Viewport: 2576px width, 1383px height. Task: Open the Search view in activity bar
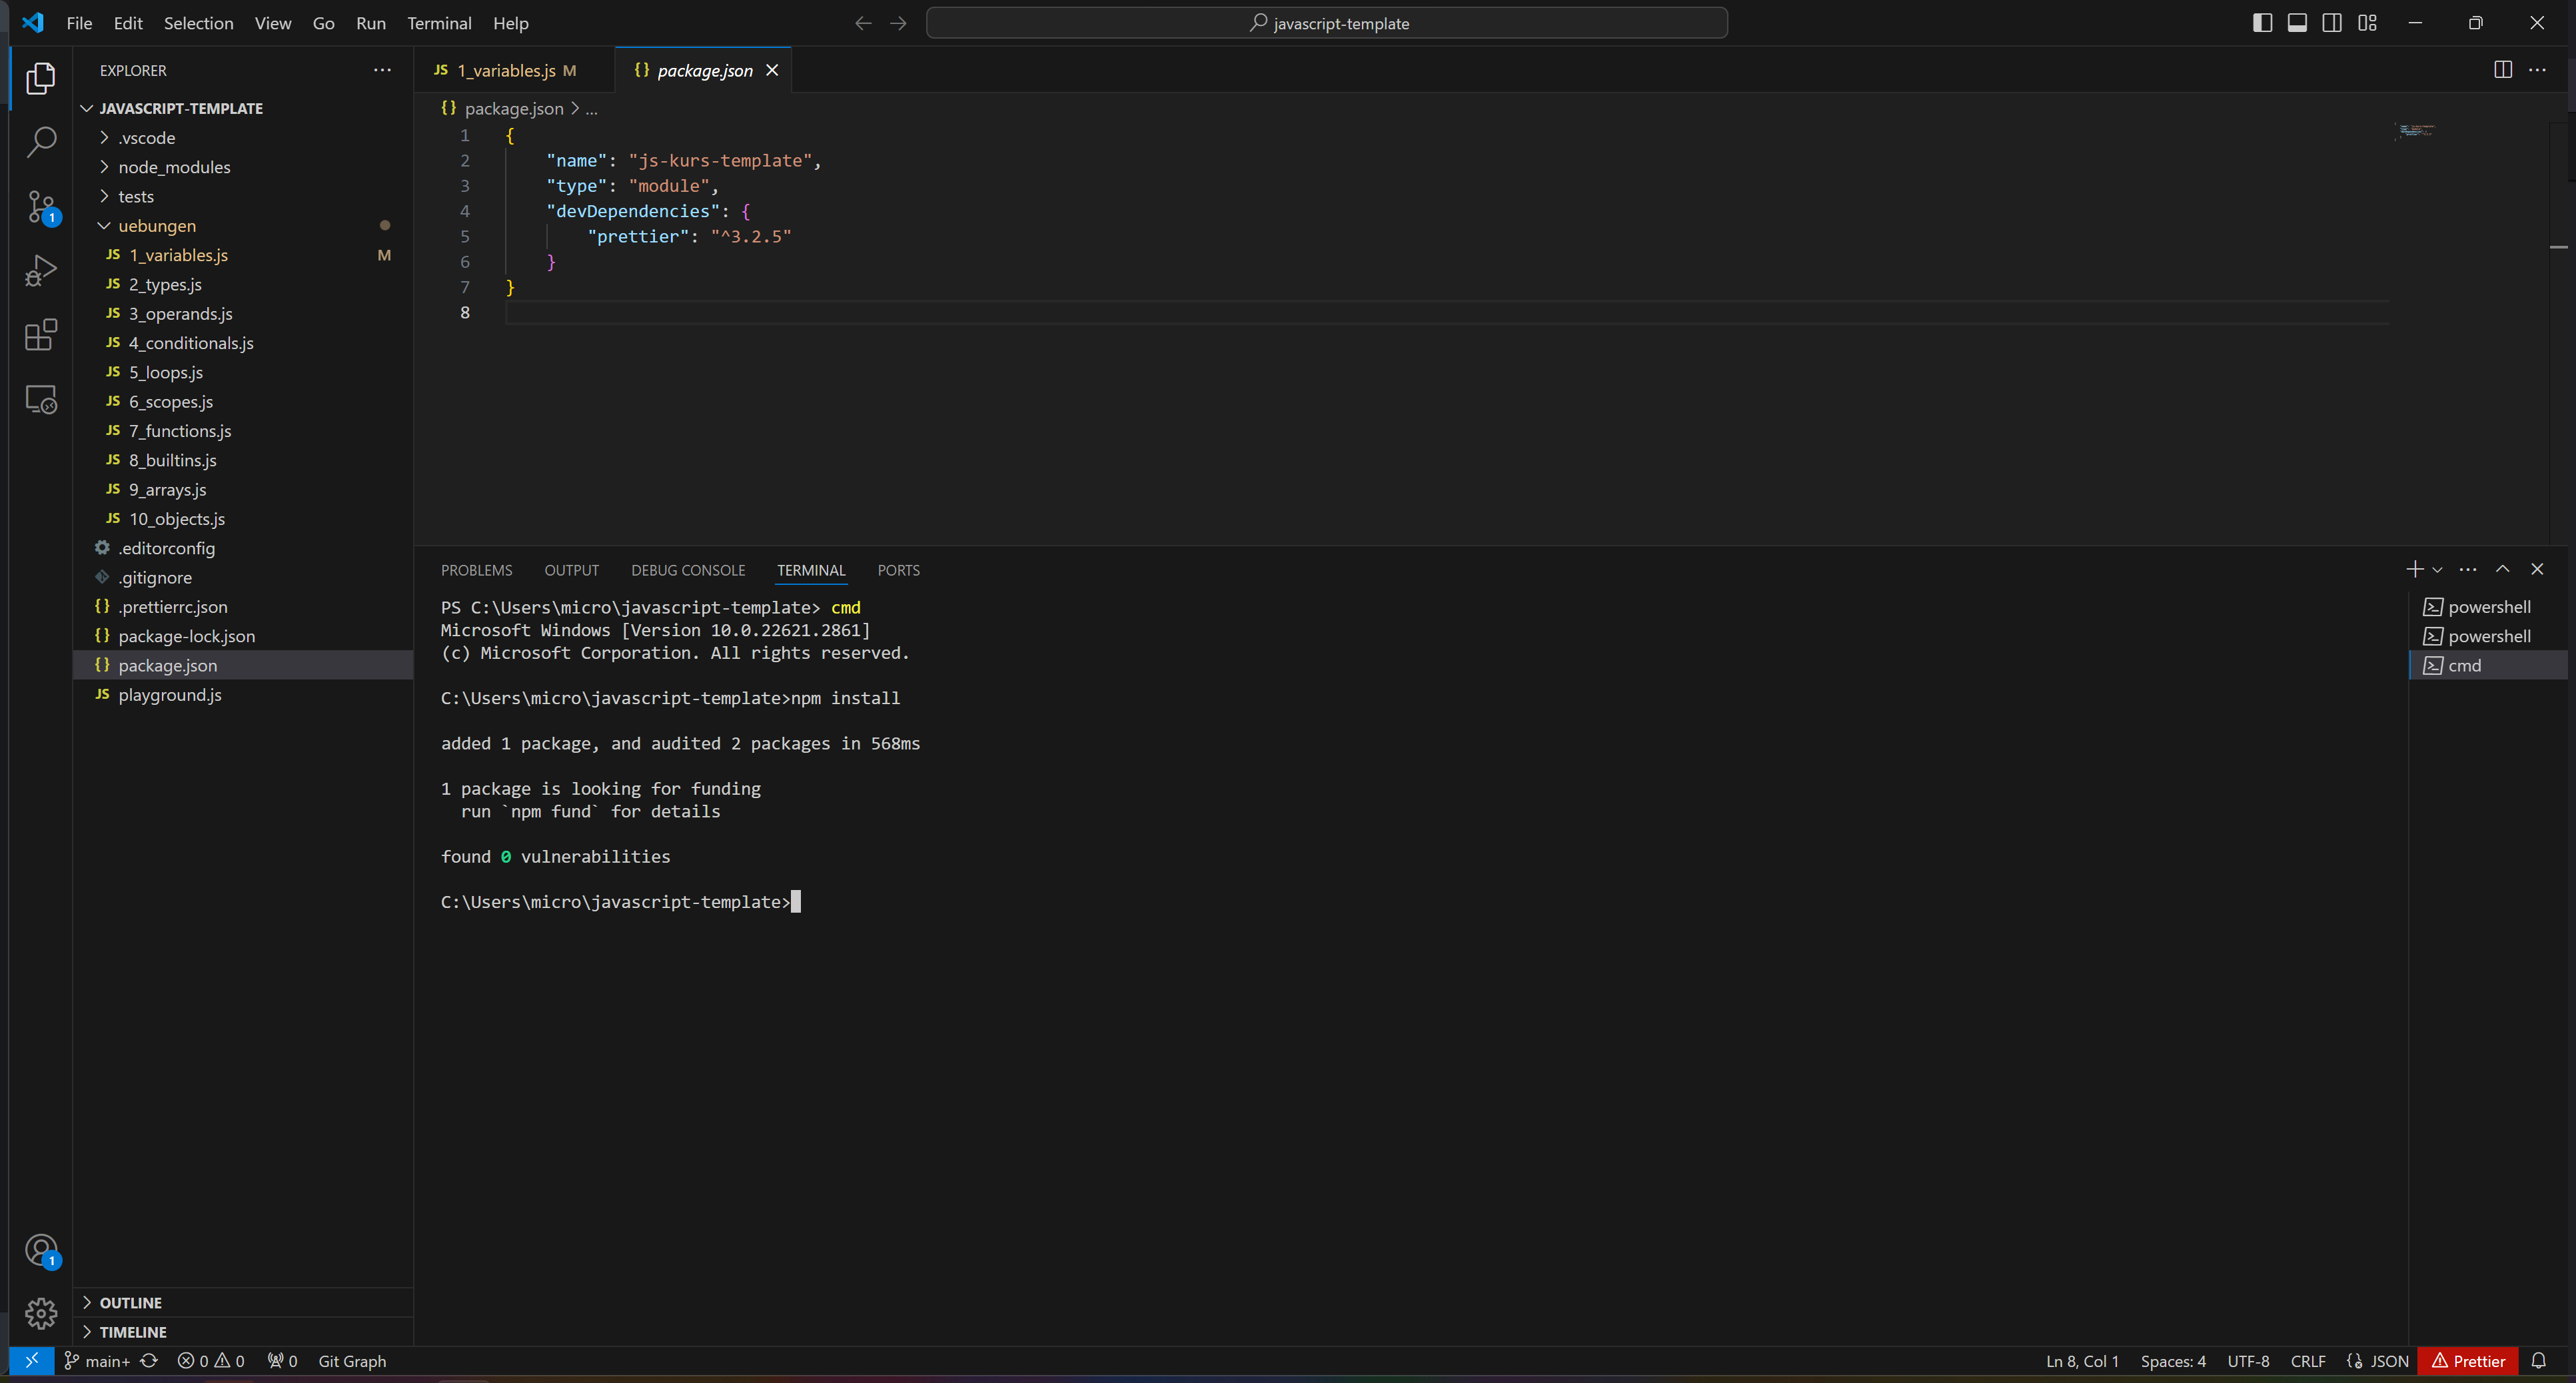40,142
